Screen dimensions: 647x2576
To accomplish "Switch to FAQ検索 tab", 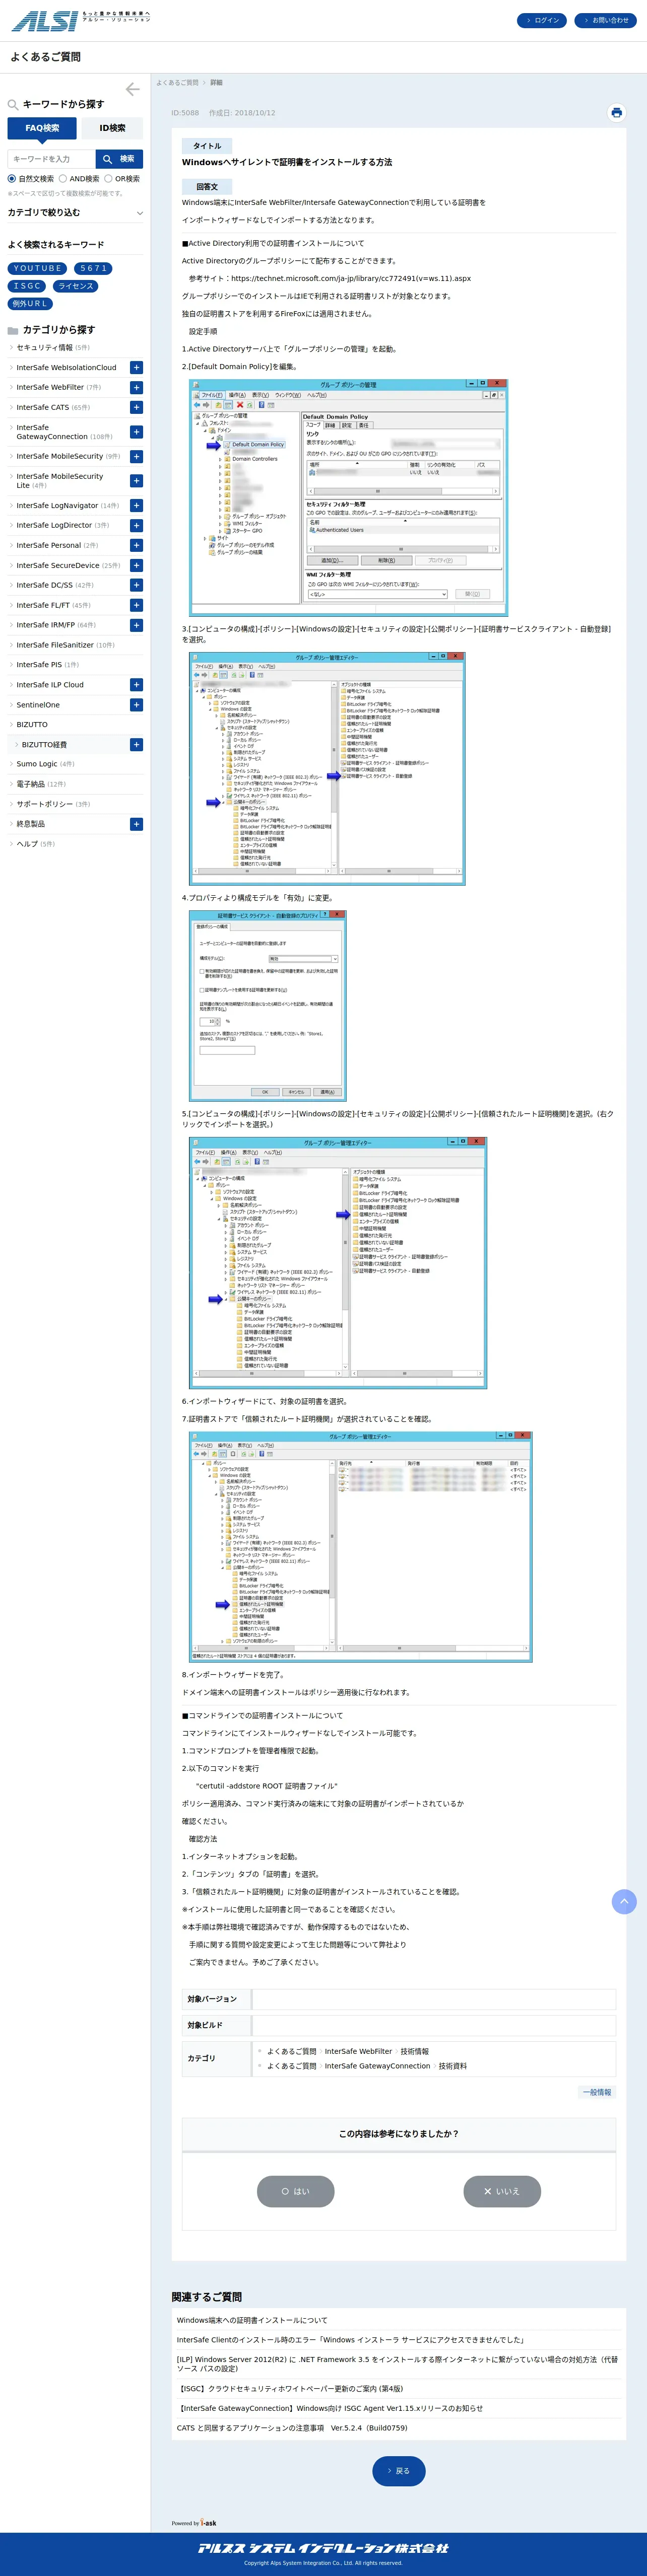I will pyautogui.click(x=42, y=128).
